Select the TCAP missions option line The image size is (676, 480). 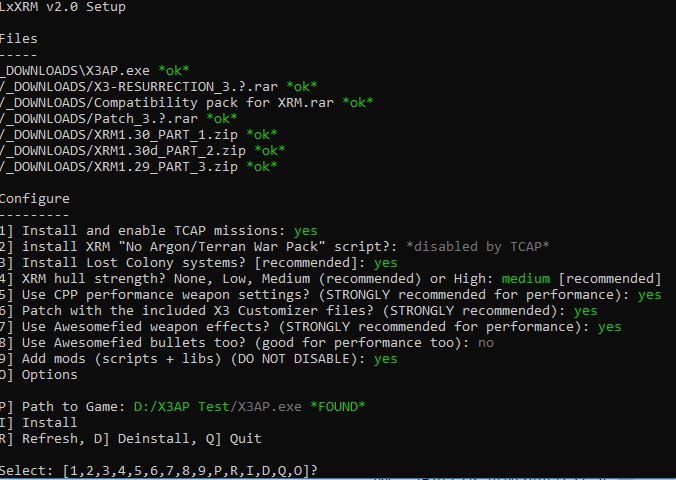pos(159,231)
